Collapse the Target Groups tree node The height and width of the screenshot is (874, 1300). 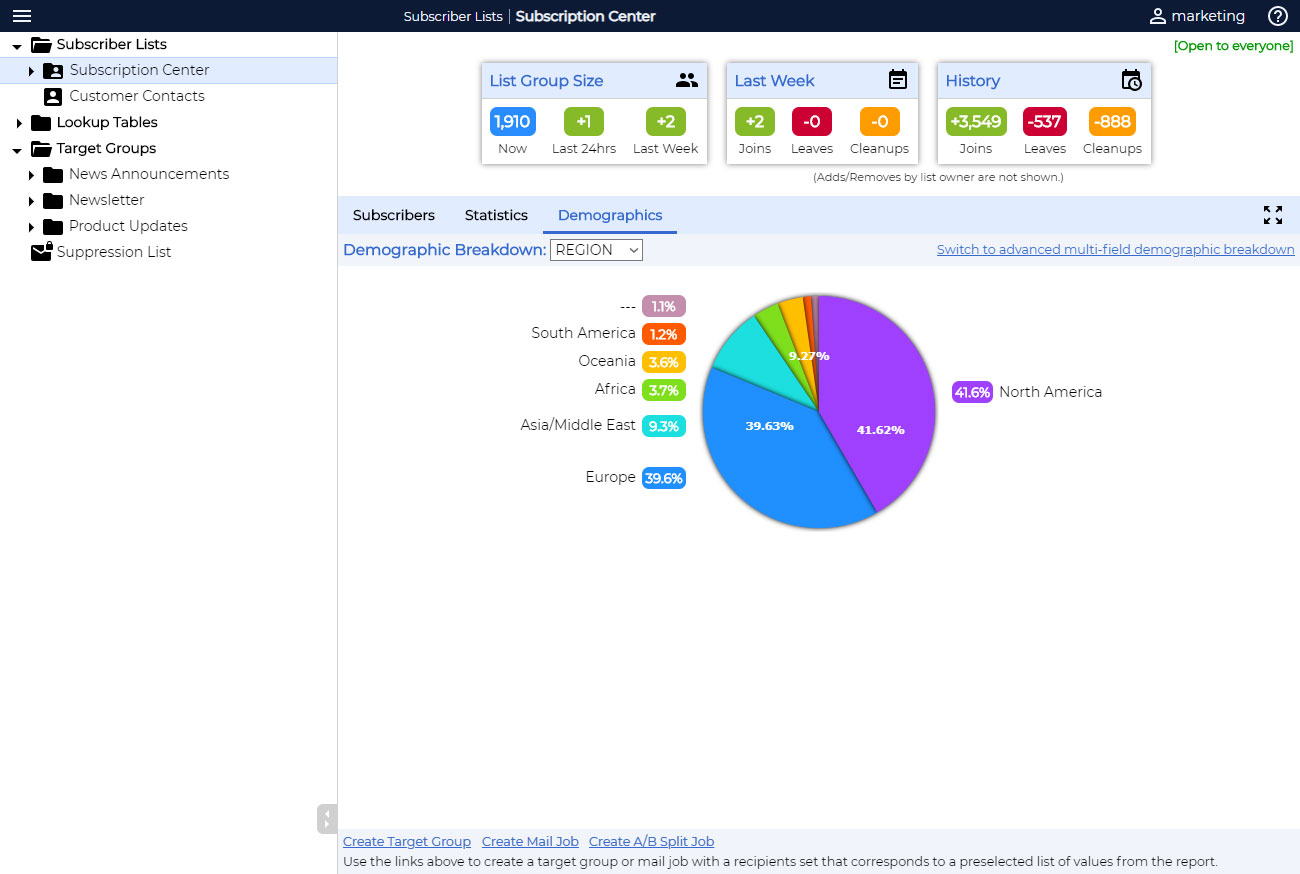tap(17, 150)
